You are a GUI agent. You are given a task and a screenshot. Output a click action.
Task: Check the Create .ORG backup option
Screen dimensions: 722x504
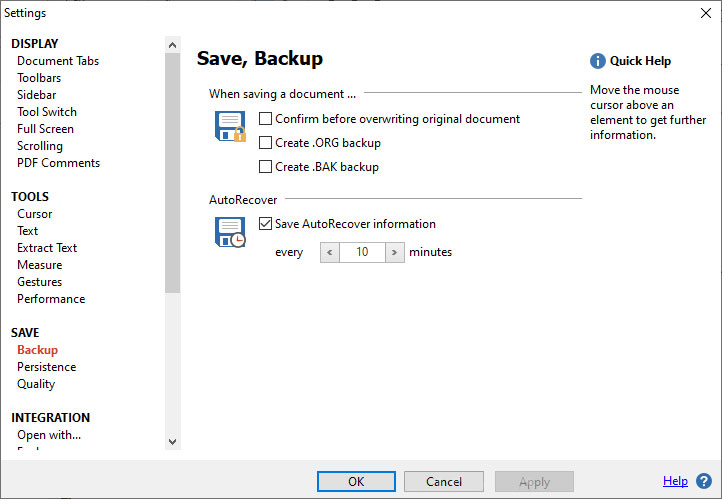click(x=266, y=143)
